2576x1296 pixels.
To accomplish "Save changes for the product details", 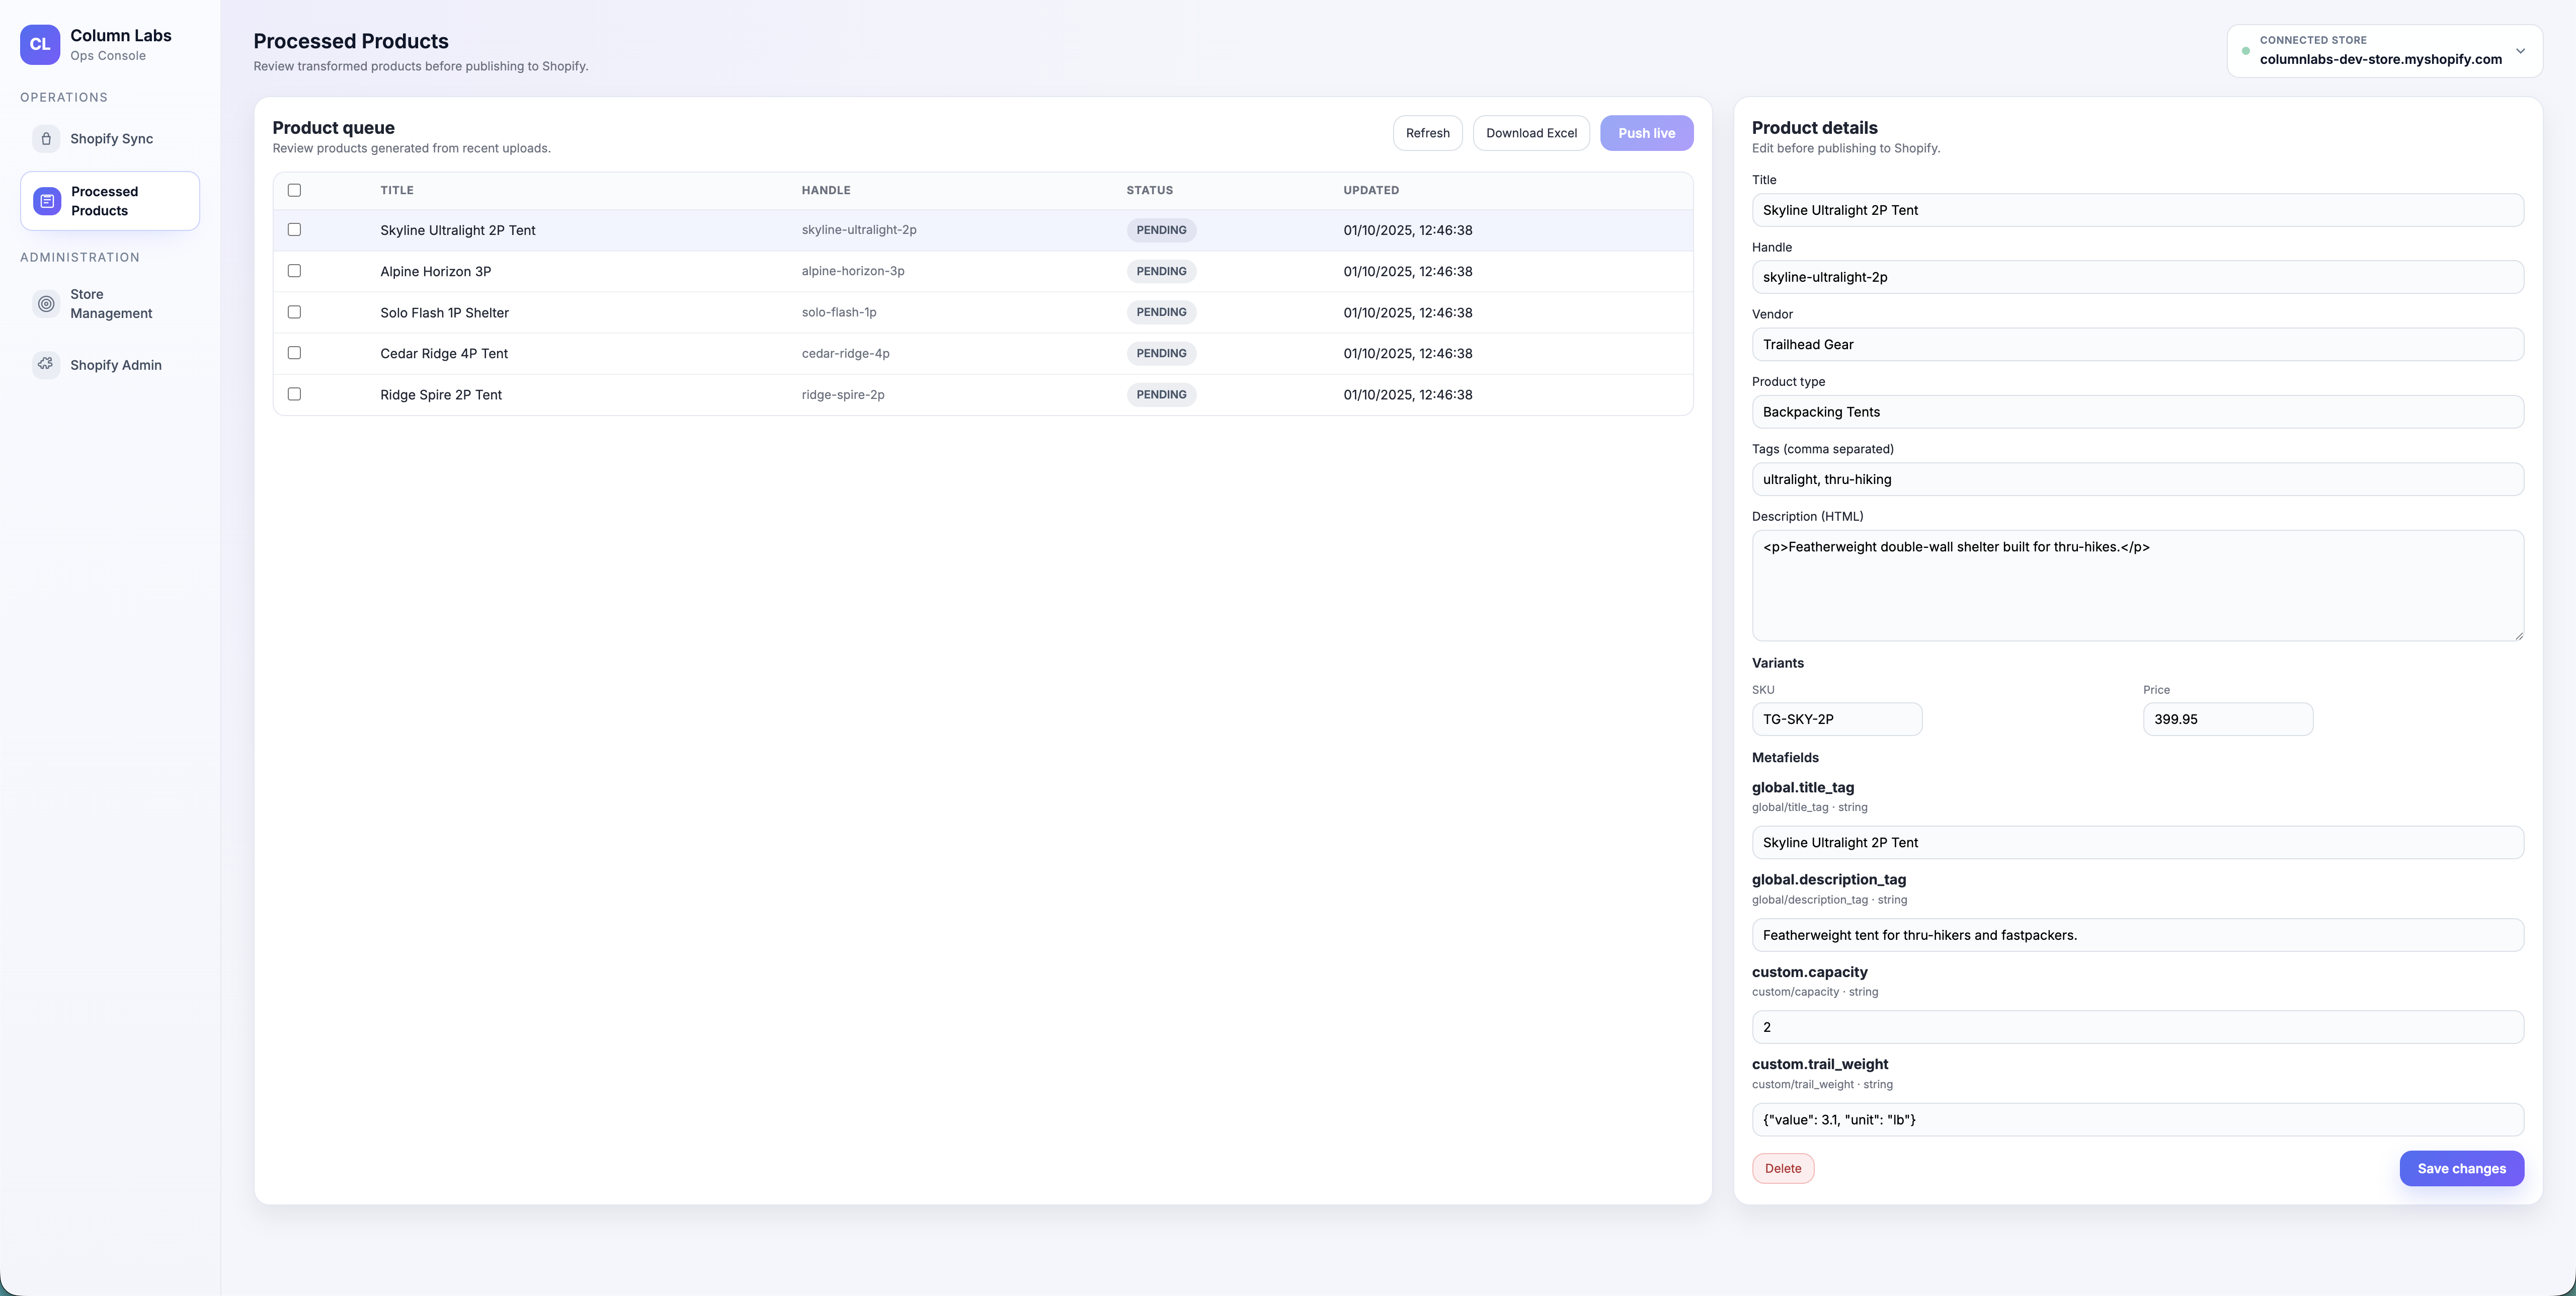I will coord(2461,1168).
